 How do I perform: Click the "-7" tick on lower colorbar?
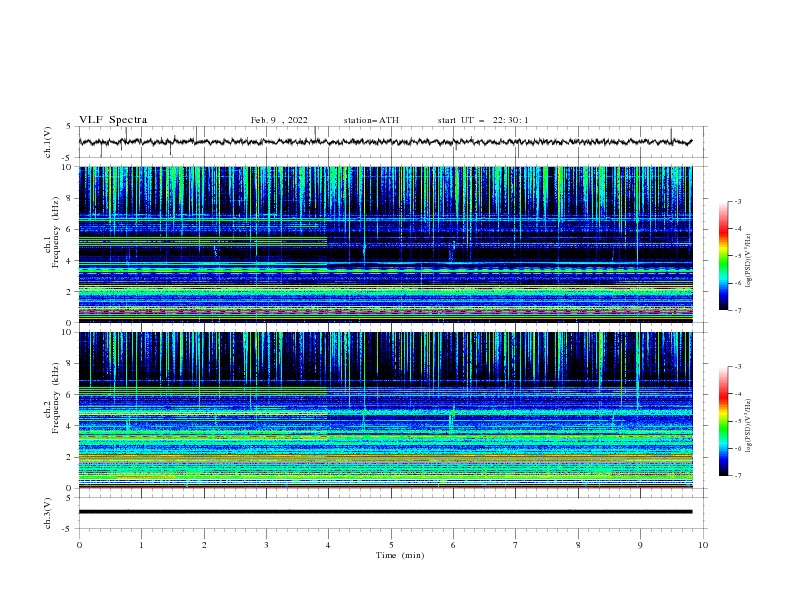click(x=738, y=476)
